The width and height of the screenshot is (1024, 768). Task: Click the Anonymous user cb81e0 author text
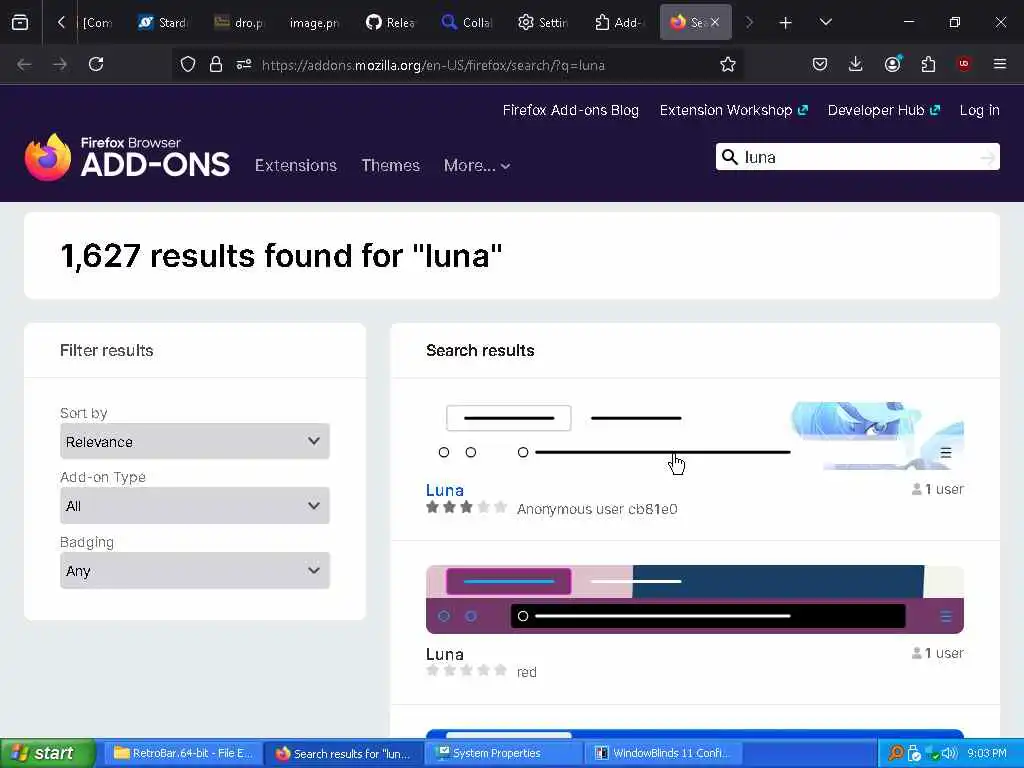[x=597, y=509]
